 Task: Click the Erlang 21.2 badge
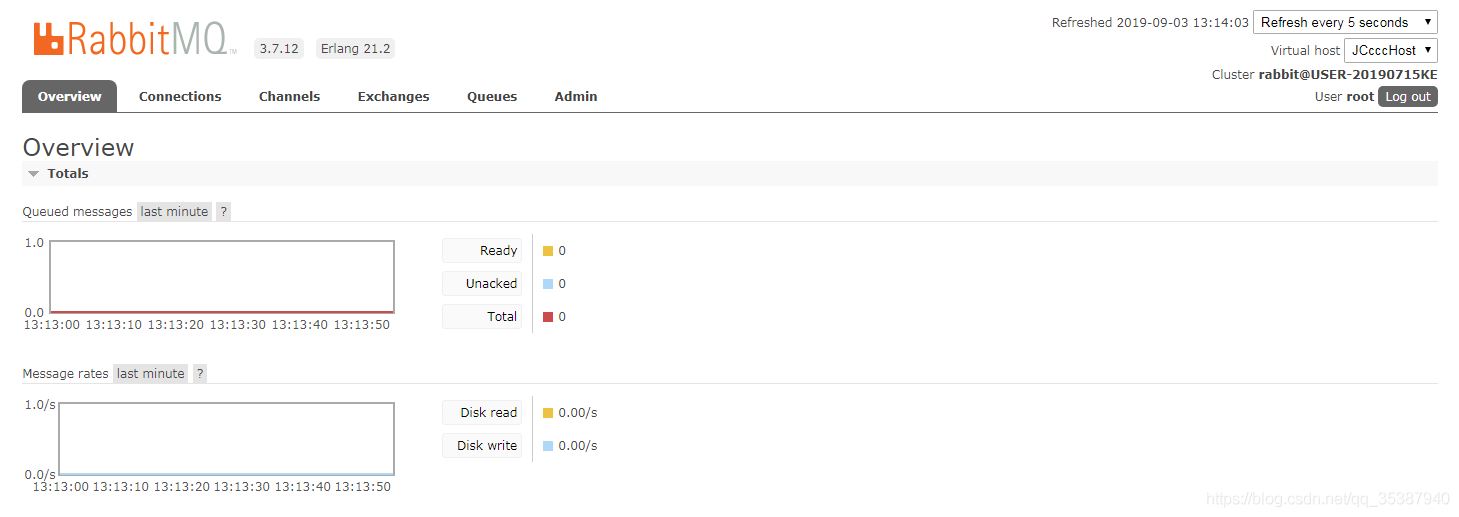coord(355,48)
